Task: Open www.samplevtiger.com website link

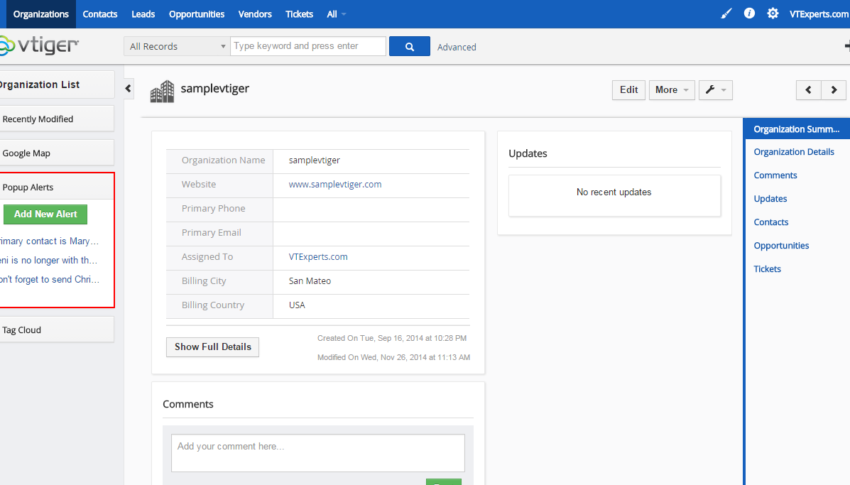Action: pos(335,184)
